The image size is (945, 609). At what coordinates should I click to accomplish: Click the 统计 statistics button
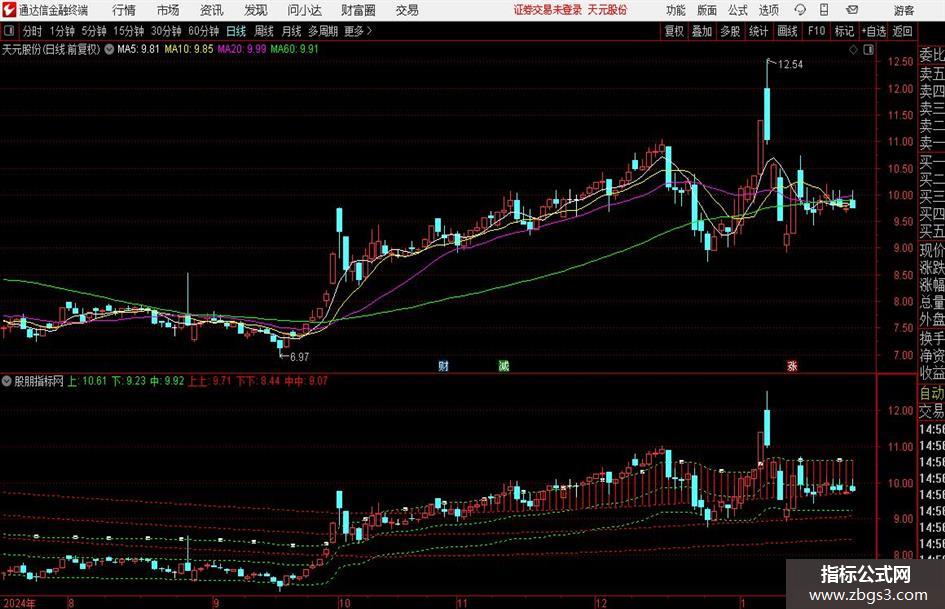758,31
